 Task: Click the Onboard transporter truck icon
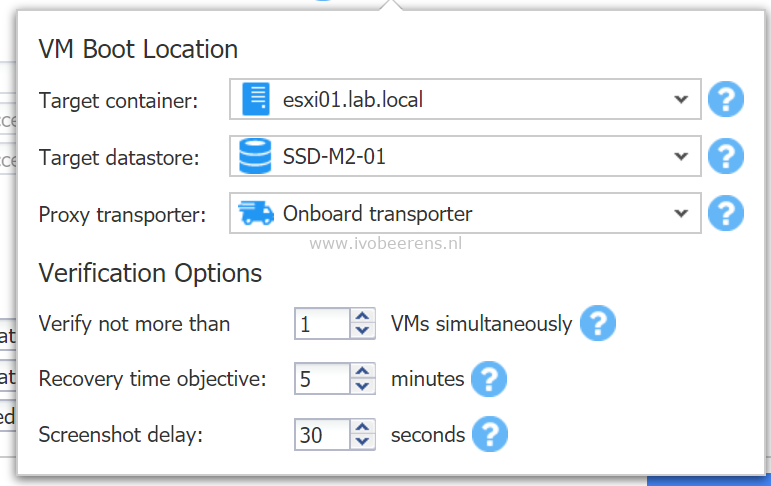tap(256, 213)
